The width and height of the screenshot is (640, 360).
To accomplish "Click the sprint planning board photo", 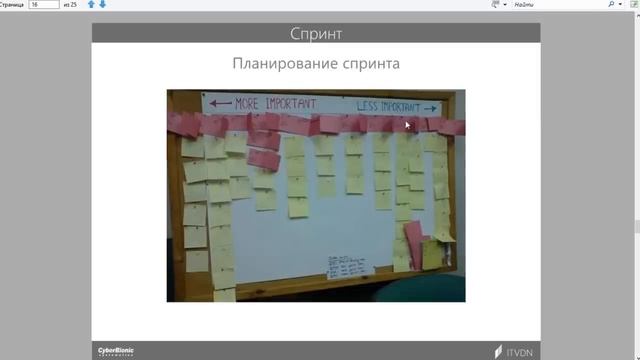I will 316,196.
